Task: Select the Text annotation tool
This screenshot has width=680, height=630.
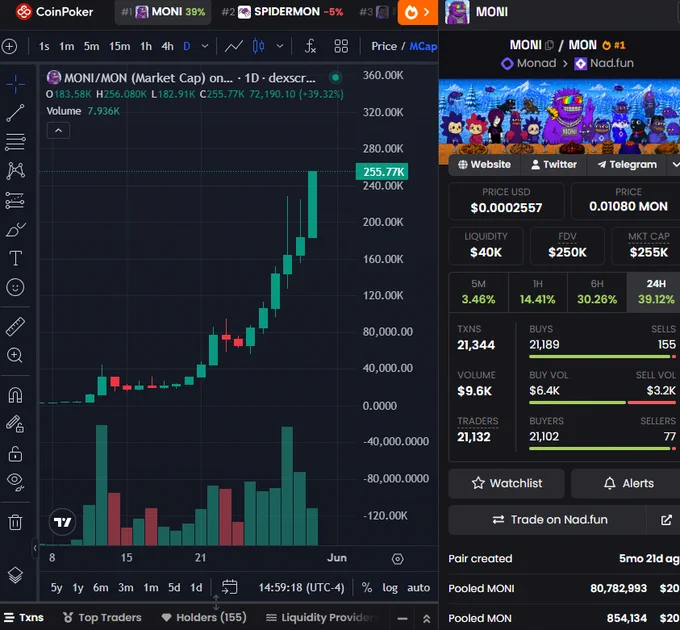Action: [x=16, y=258]
